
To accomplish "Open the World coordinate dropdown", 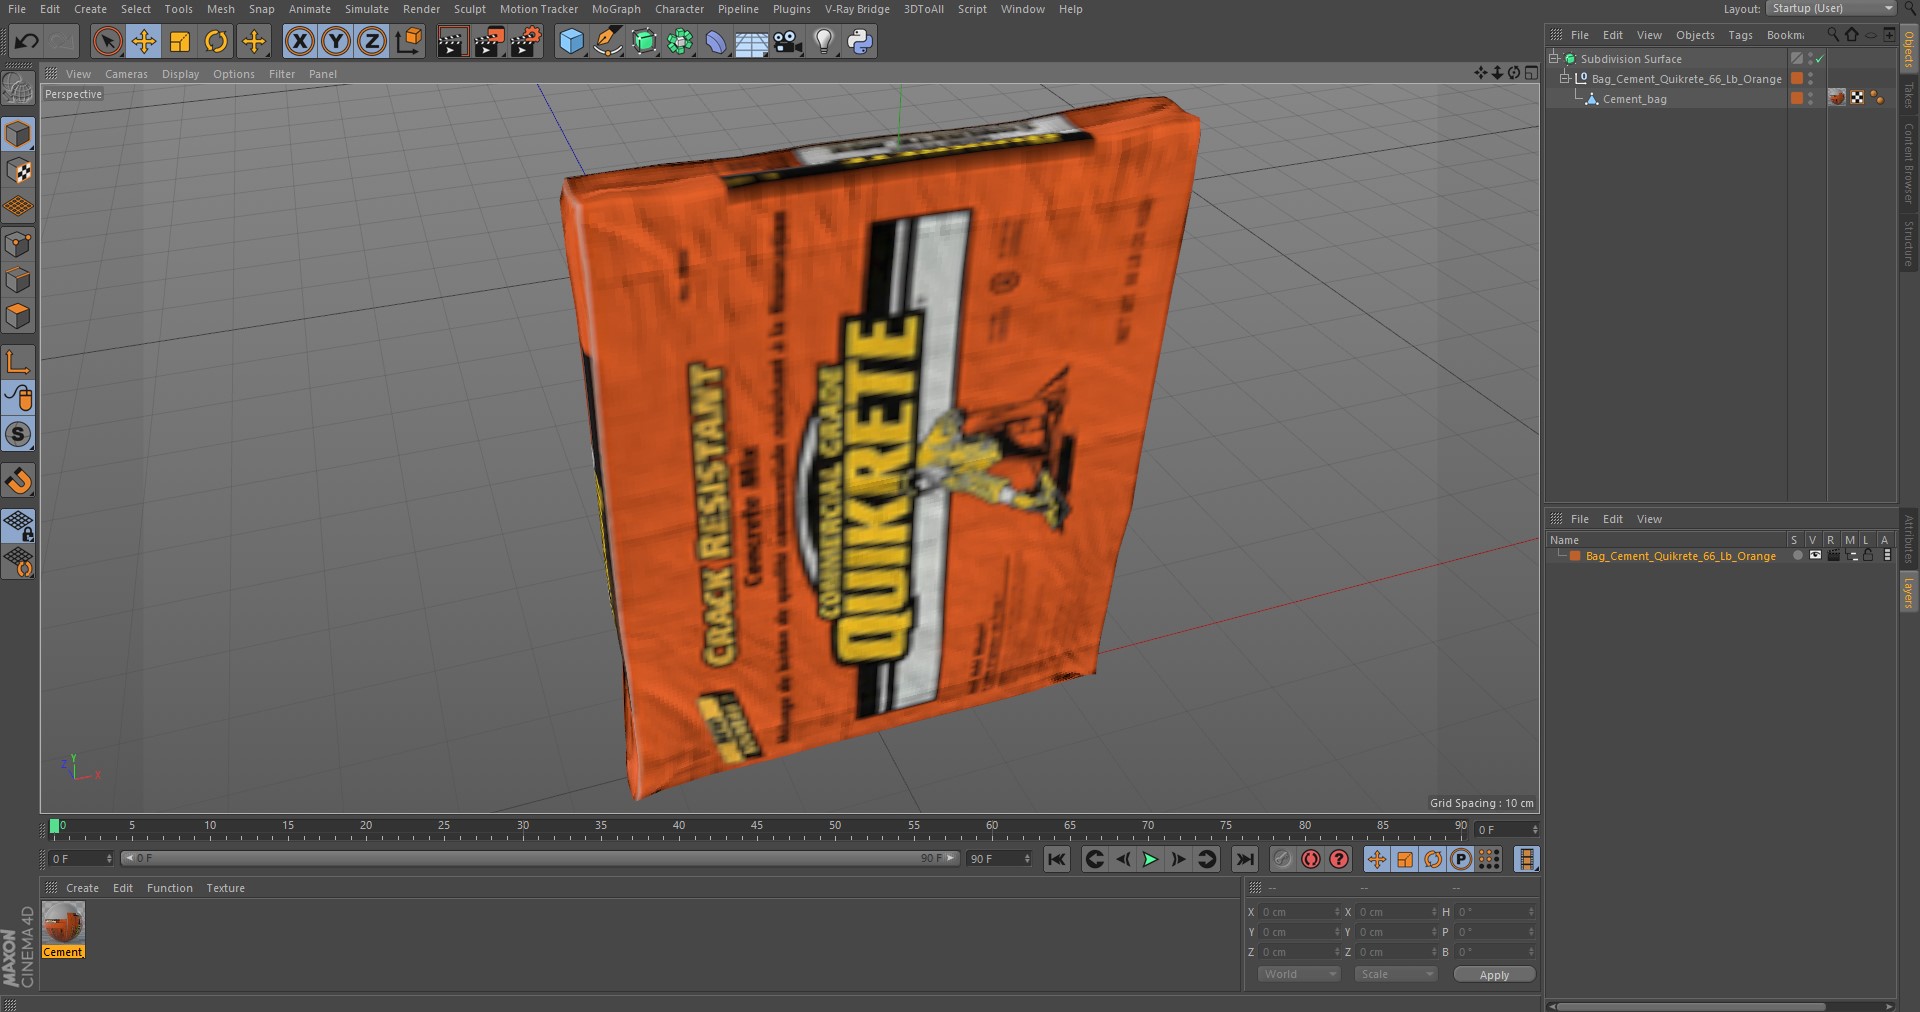I will tap(1298, 974).
